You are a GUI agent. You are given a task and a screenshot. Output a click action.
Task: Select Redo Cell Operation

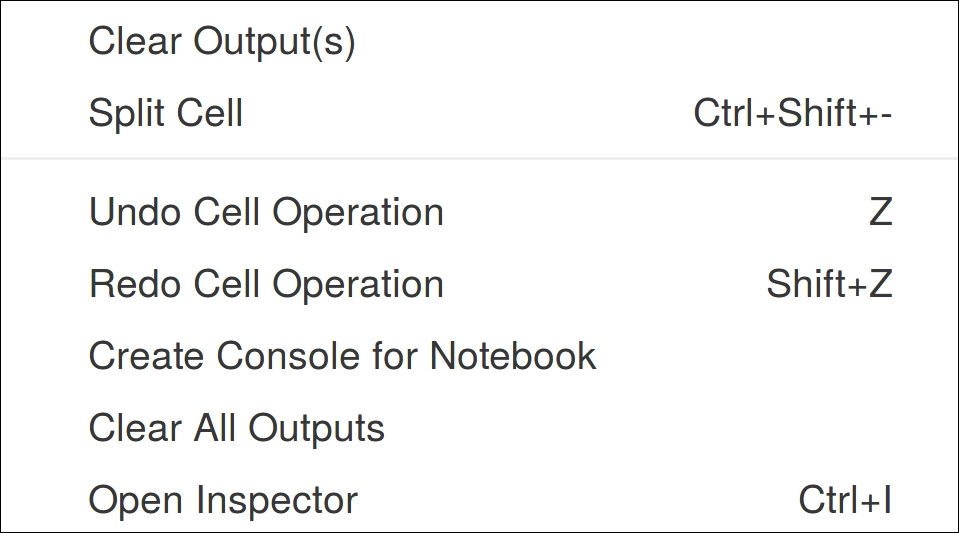(x=266, y=284)
